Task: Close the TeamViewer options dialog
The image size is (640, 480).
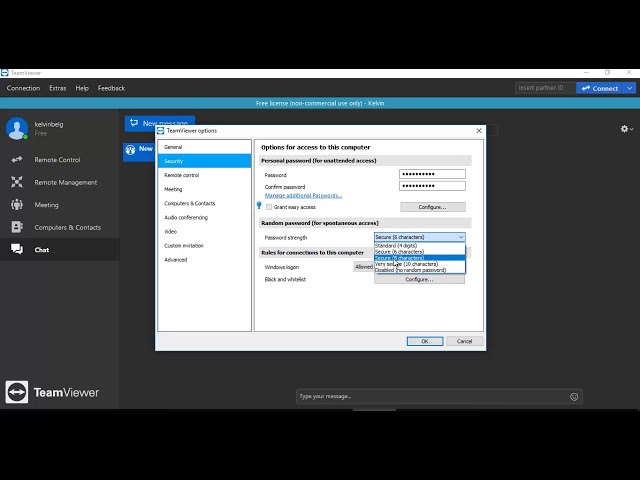Action: (479, 131)
